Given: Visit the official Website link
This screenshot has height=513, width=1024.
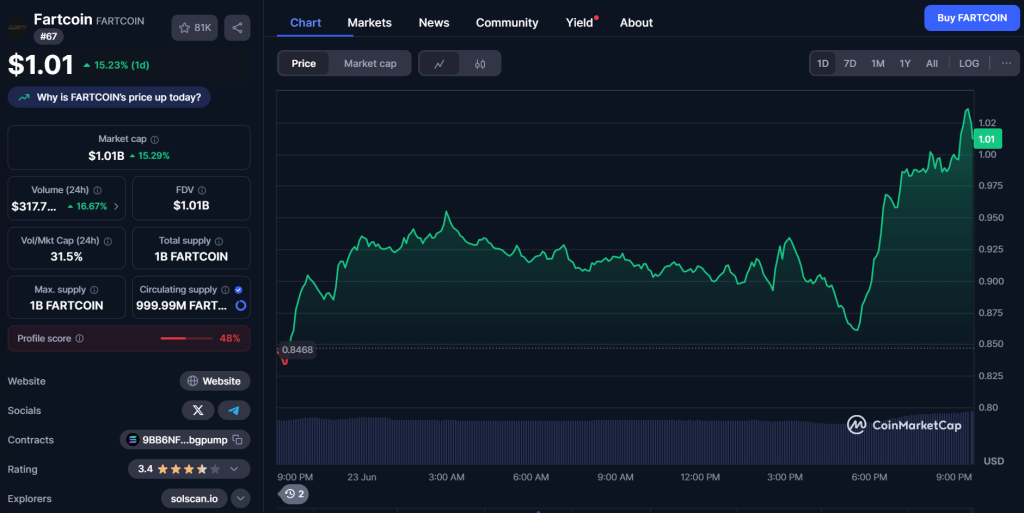Looking at the screenshot, I should point(215,381).
